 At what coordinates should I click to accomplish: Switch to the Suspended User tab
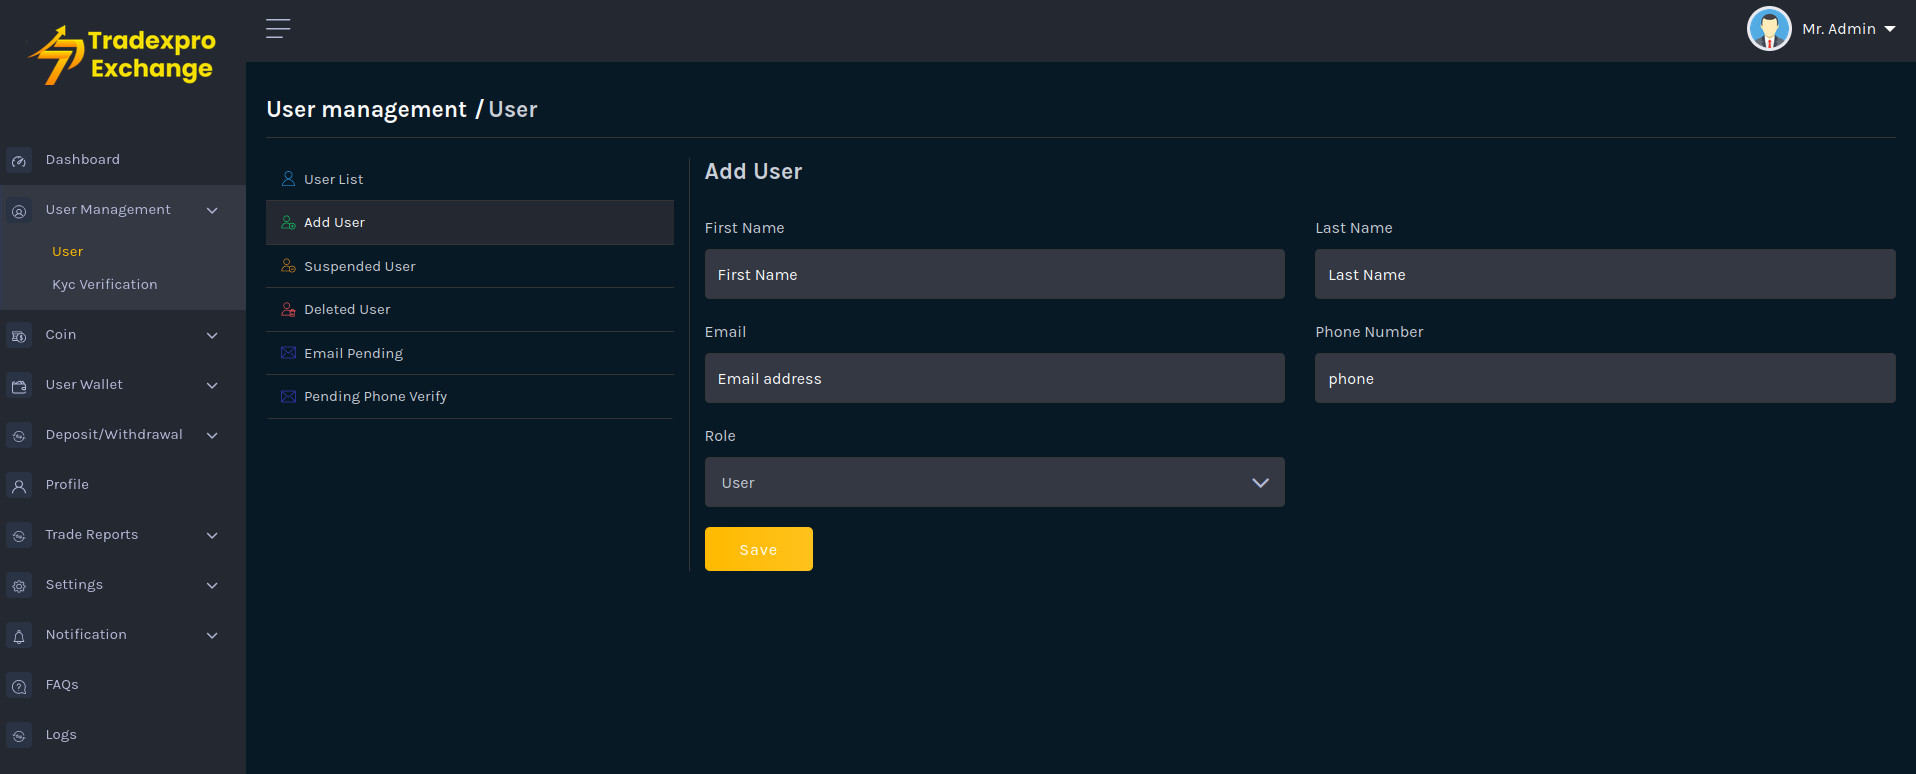359,266
